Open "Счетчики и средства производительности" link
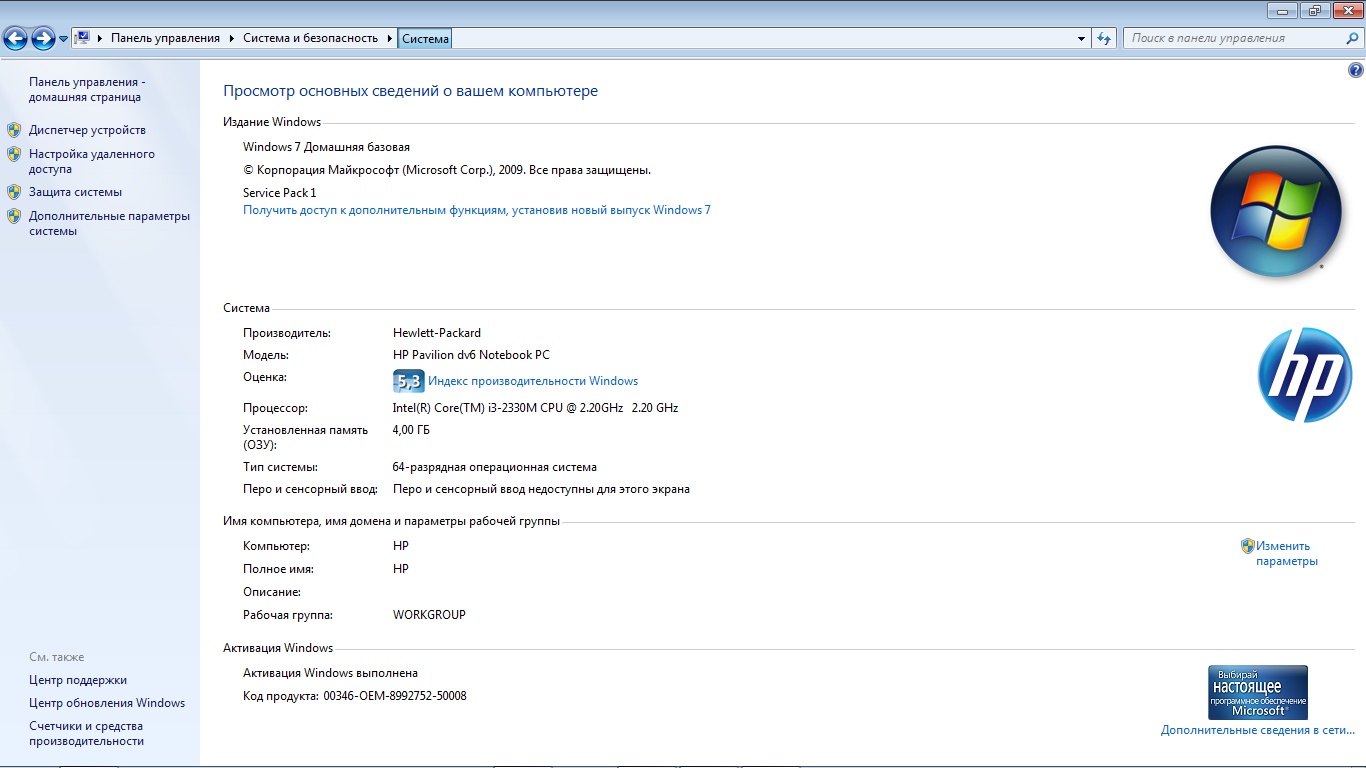Viewport: 1366px width, 768px height. click(87, 734)
